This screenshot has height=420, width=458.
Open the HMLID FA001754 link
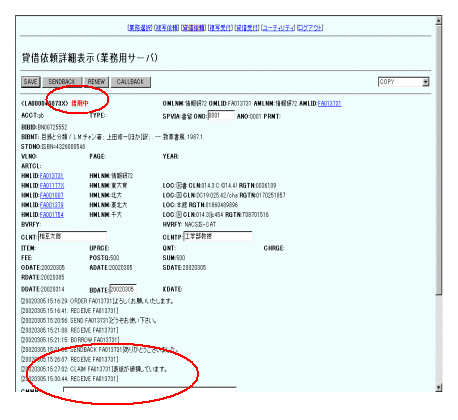(x=52, y=214)
